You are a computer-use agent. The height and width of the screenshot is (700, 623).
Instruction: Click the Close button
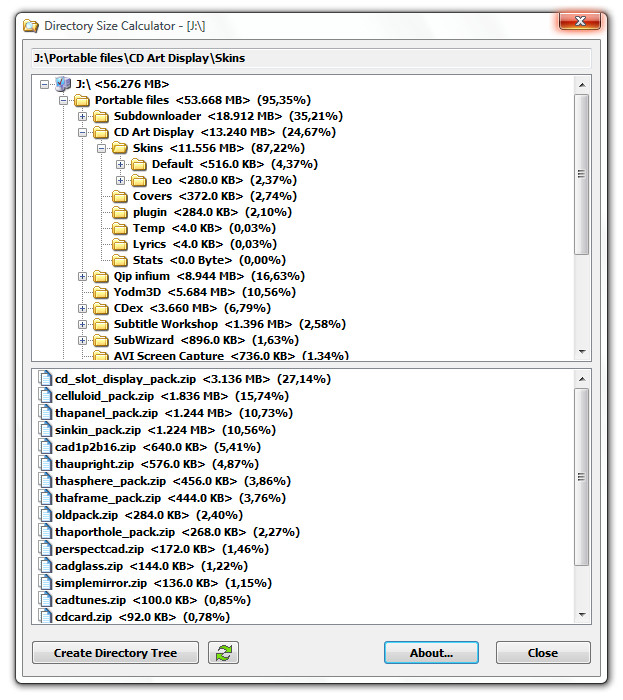[x=543, y=653]
